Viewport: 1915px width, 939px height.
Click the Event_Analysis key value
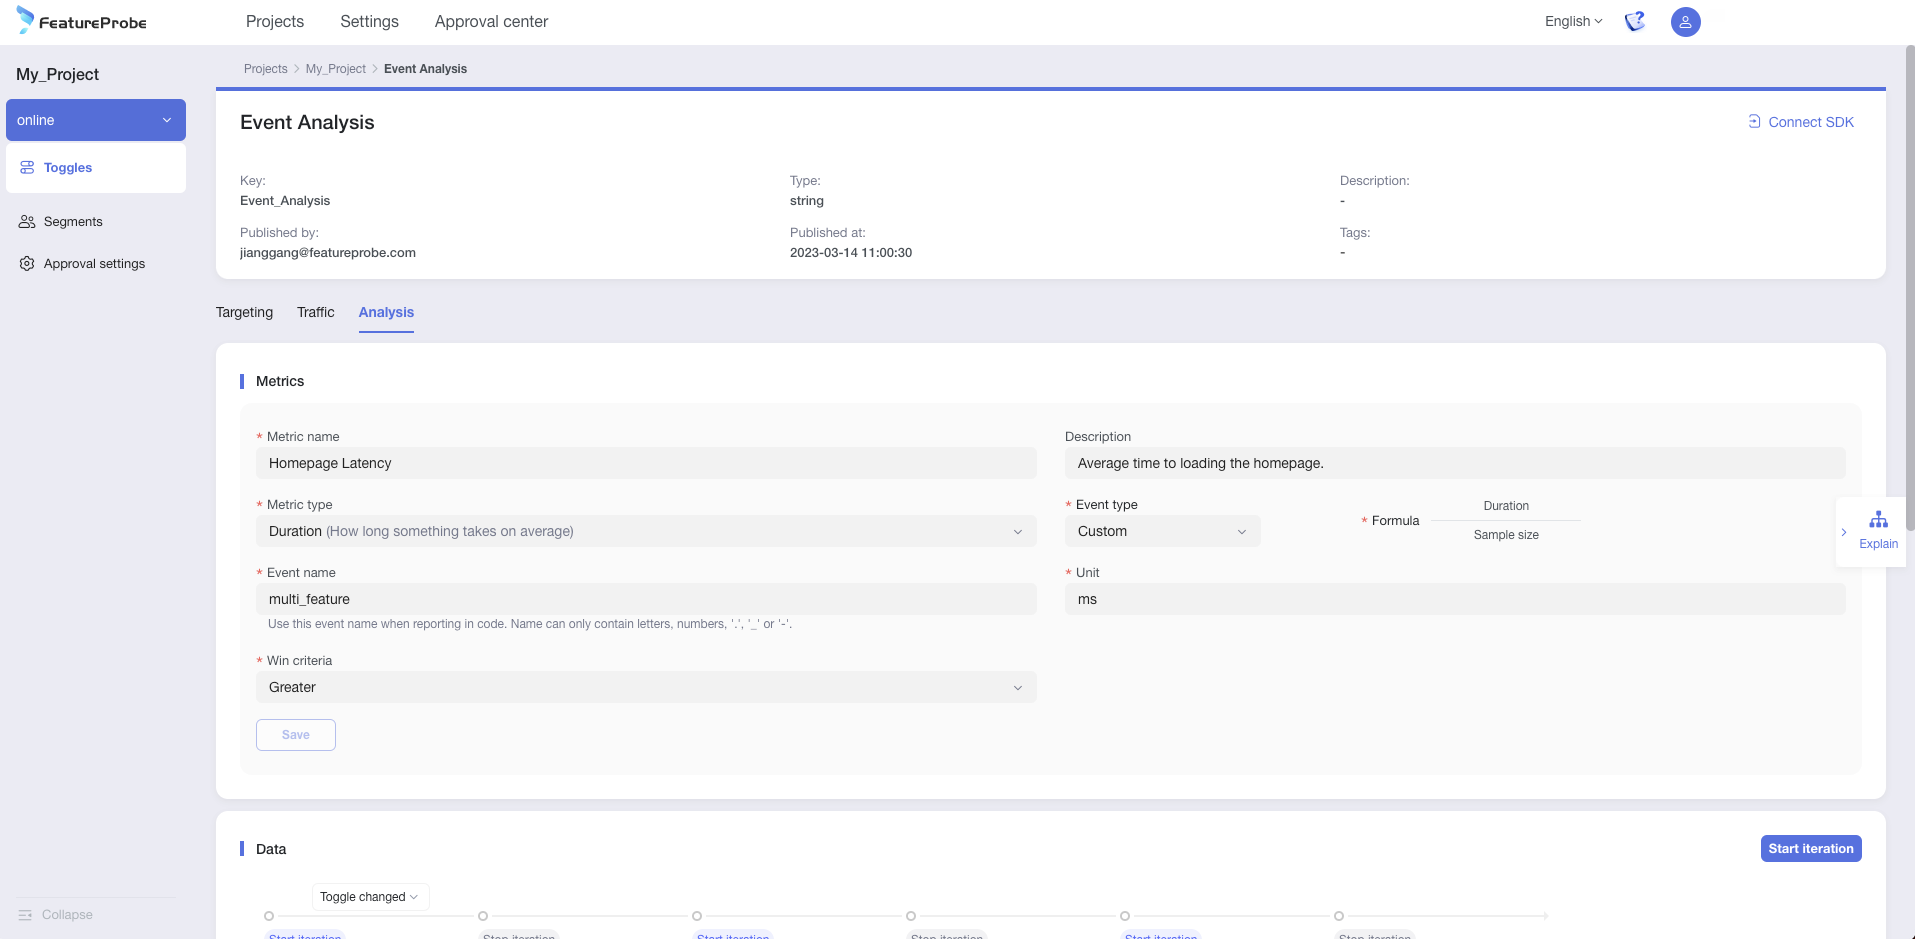click(x=285, y=200)
